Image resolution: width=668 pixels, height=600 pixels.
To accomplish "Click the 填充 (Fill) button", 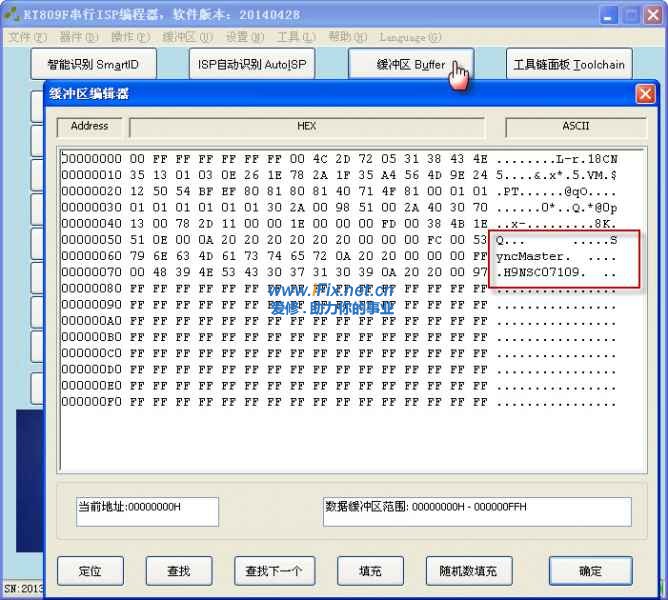I will (x=370, y=571).
